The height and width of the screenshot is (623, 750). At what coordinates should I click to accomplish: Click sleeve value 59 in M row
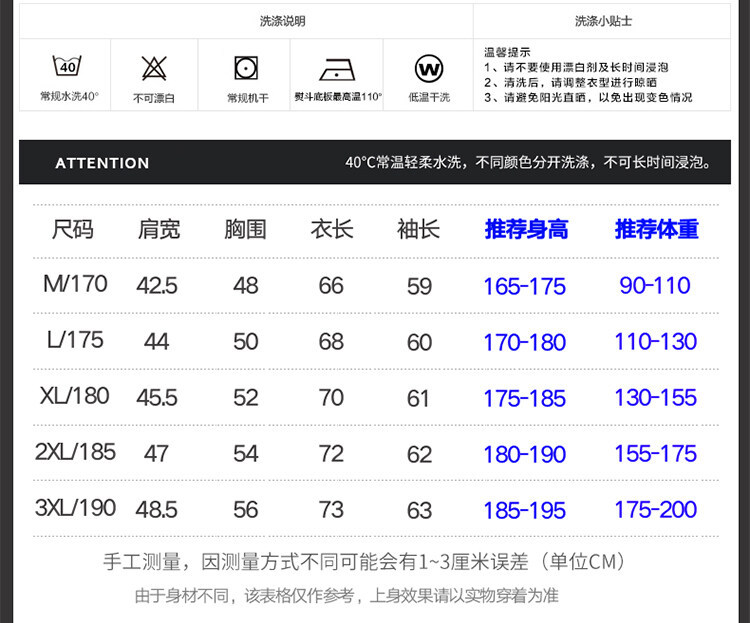[x=419, y=287]
